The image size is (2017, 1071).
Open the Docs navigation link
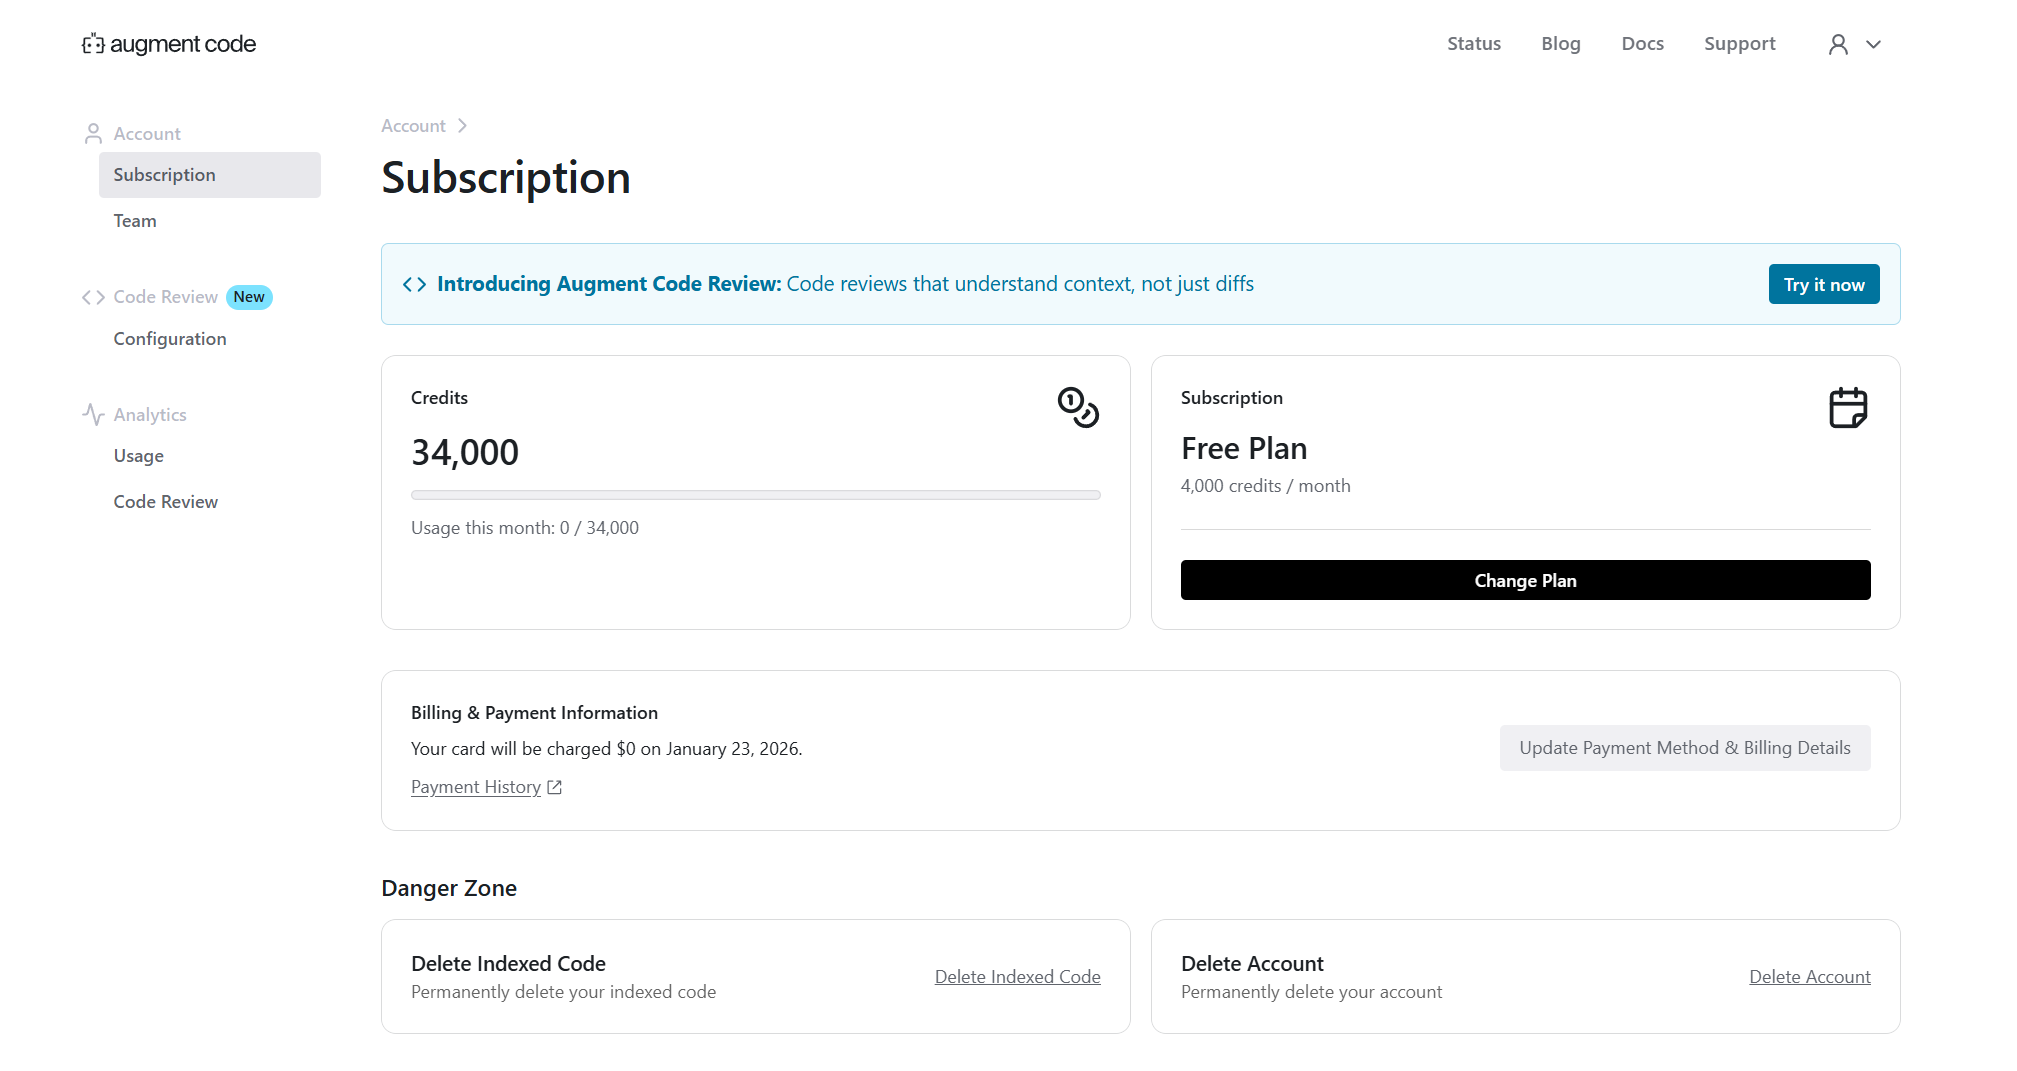[1642, 44]
